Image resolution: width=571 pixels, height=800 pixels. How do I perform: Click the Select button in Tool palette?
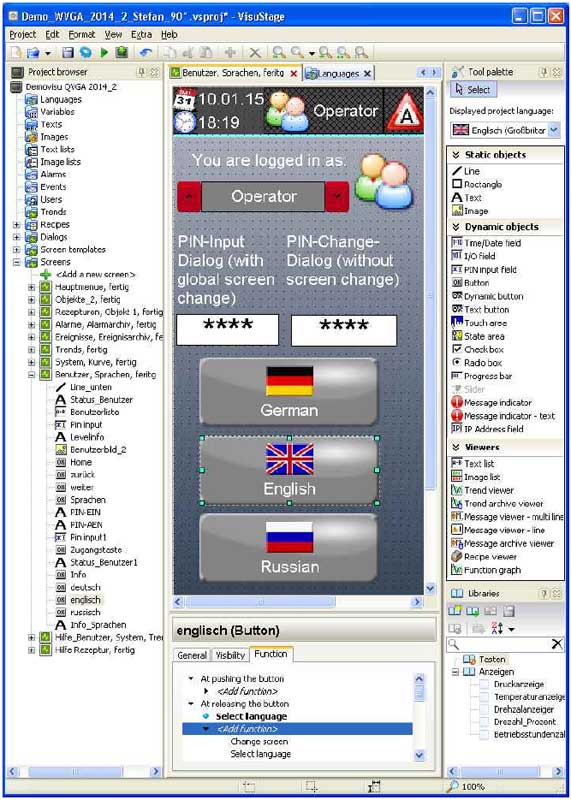[x=473, y=89]
